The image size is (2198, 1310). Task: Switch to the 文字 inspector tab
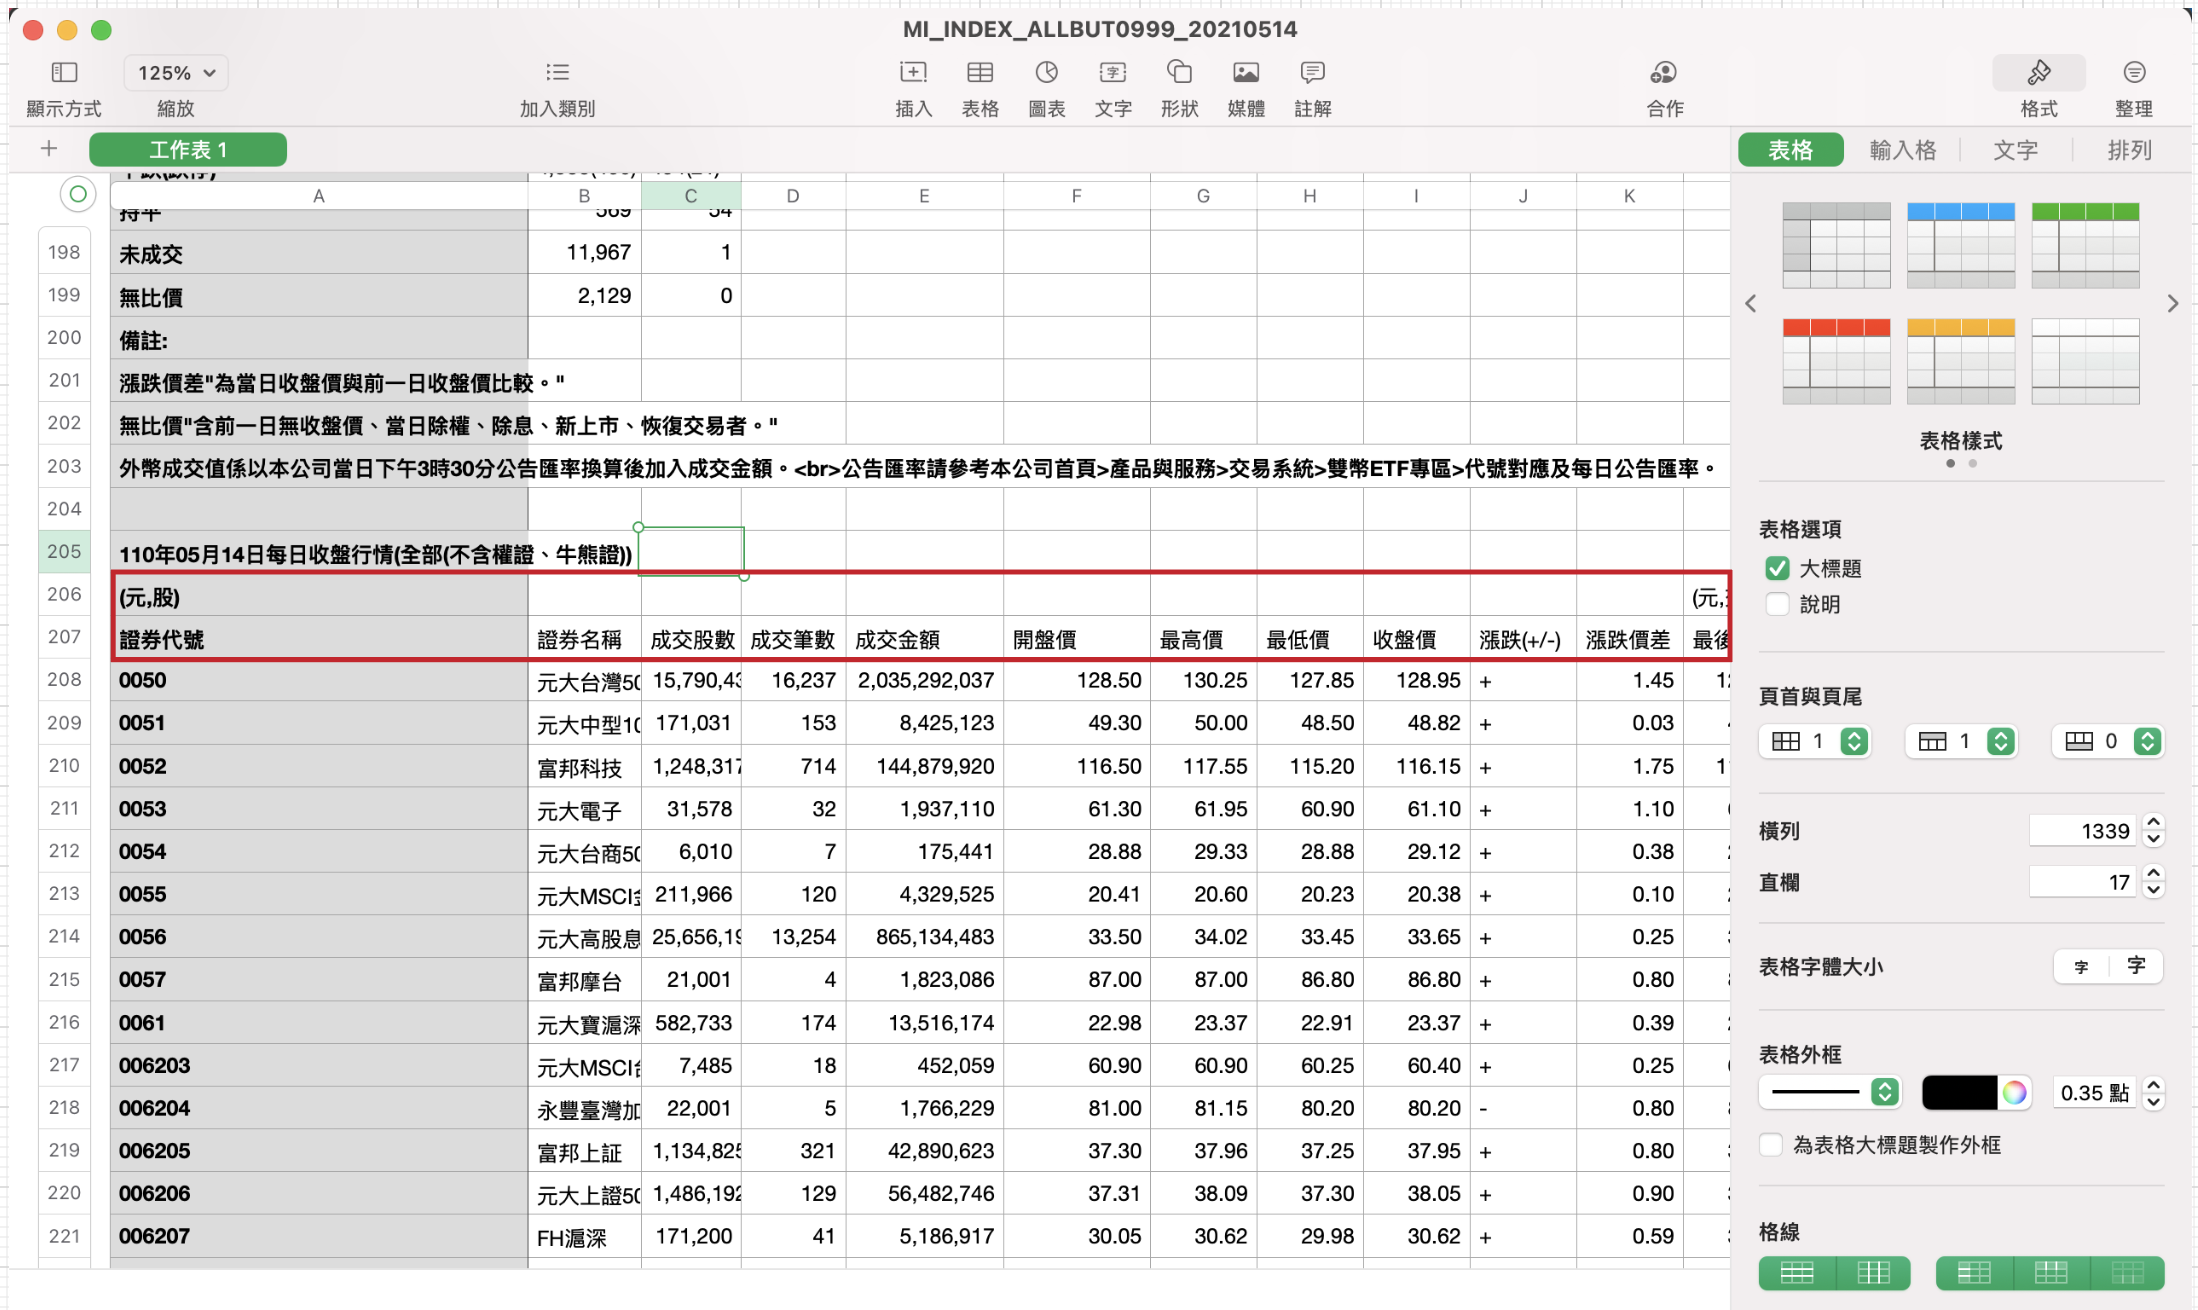(2016, 150)
